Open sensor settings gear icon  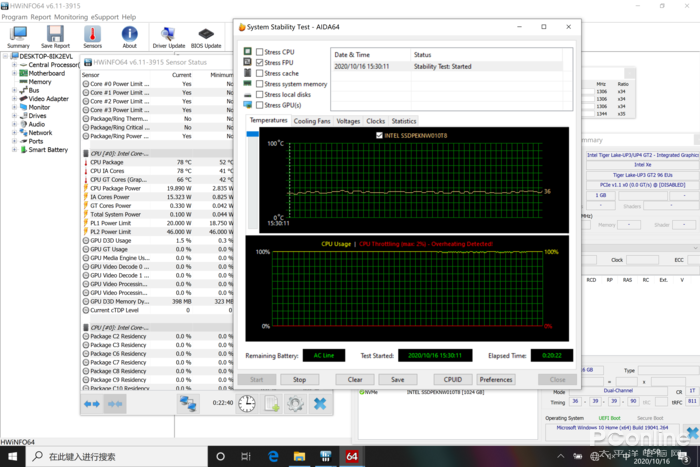[295, 404]
